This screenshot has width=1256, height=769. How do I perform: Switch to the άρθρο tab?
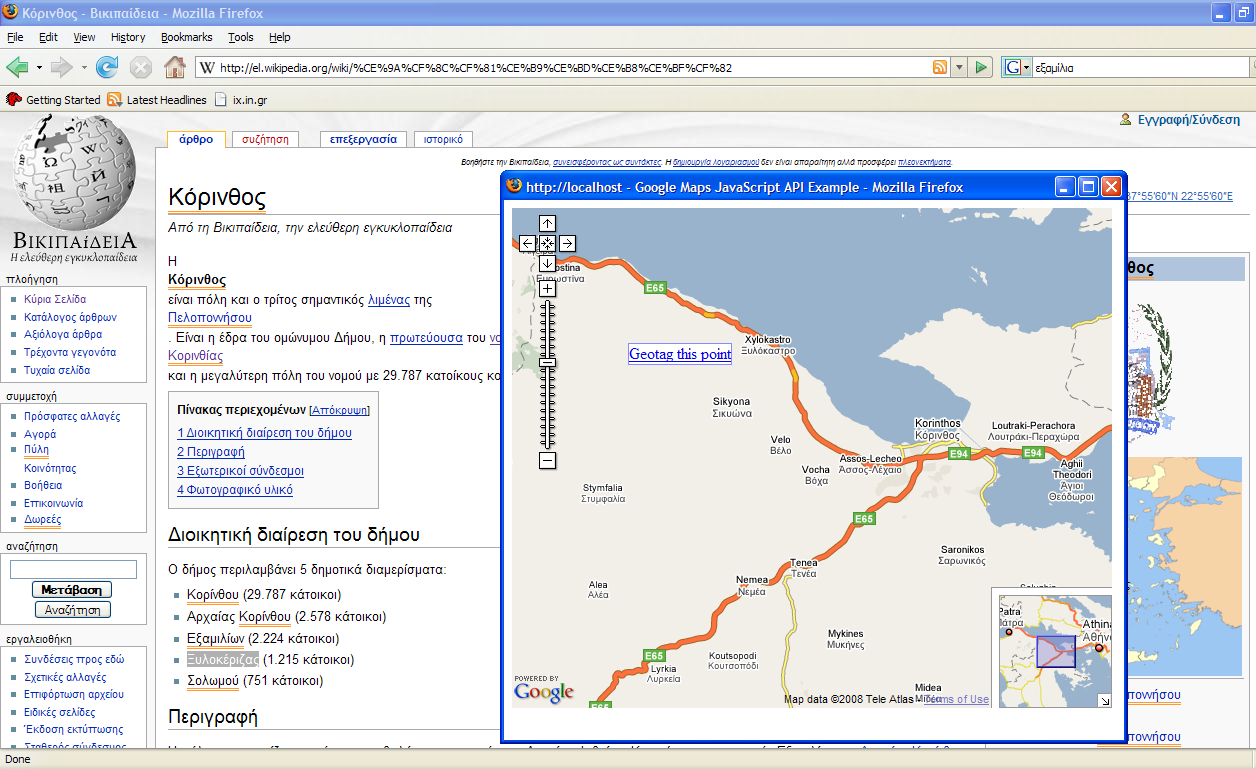click(196, 140)
